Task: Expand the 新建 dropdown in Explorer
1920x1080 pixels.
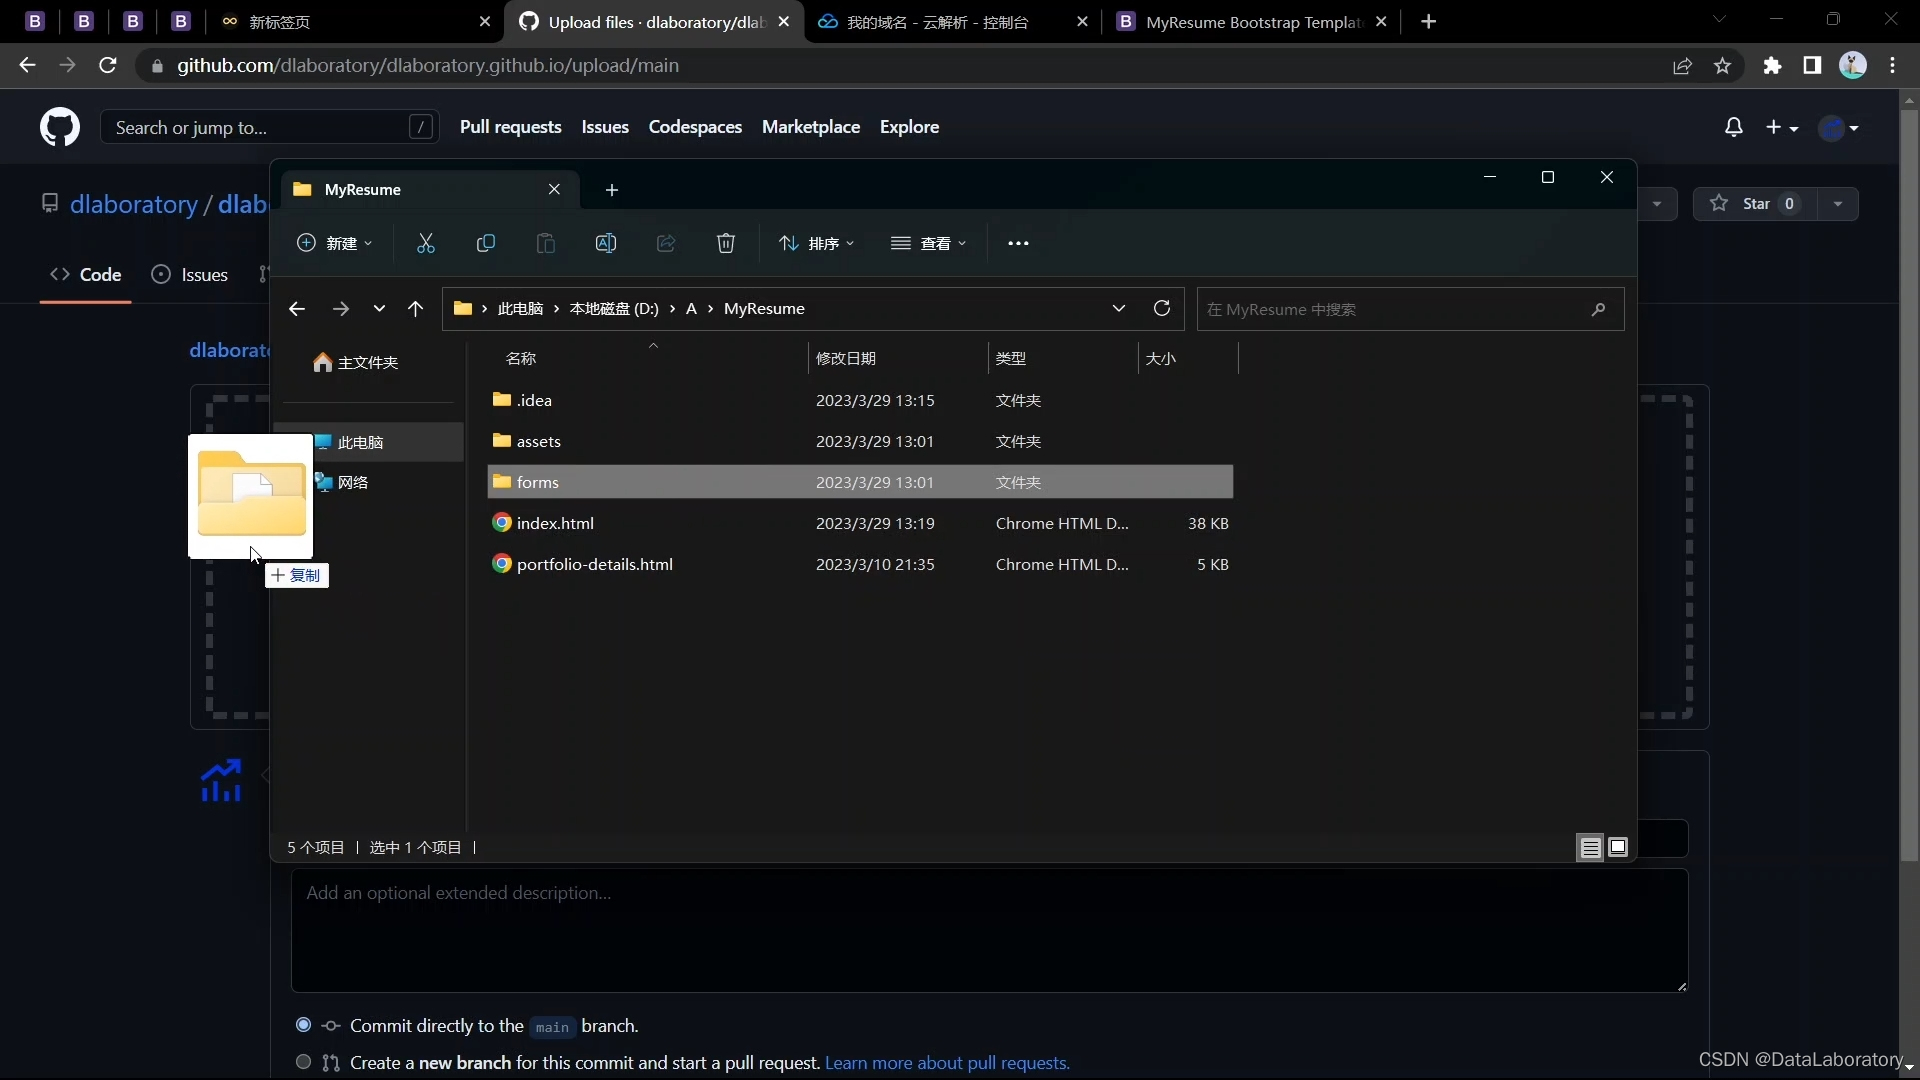Action: click(335, 243)
